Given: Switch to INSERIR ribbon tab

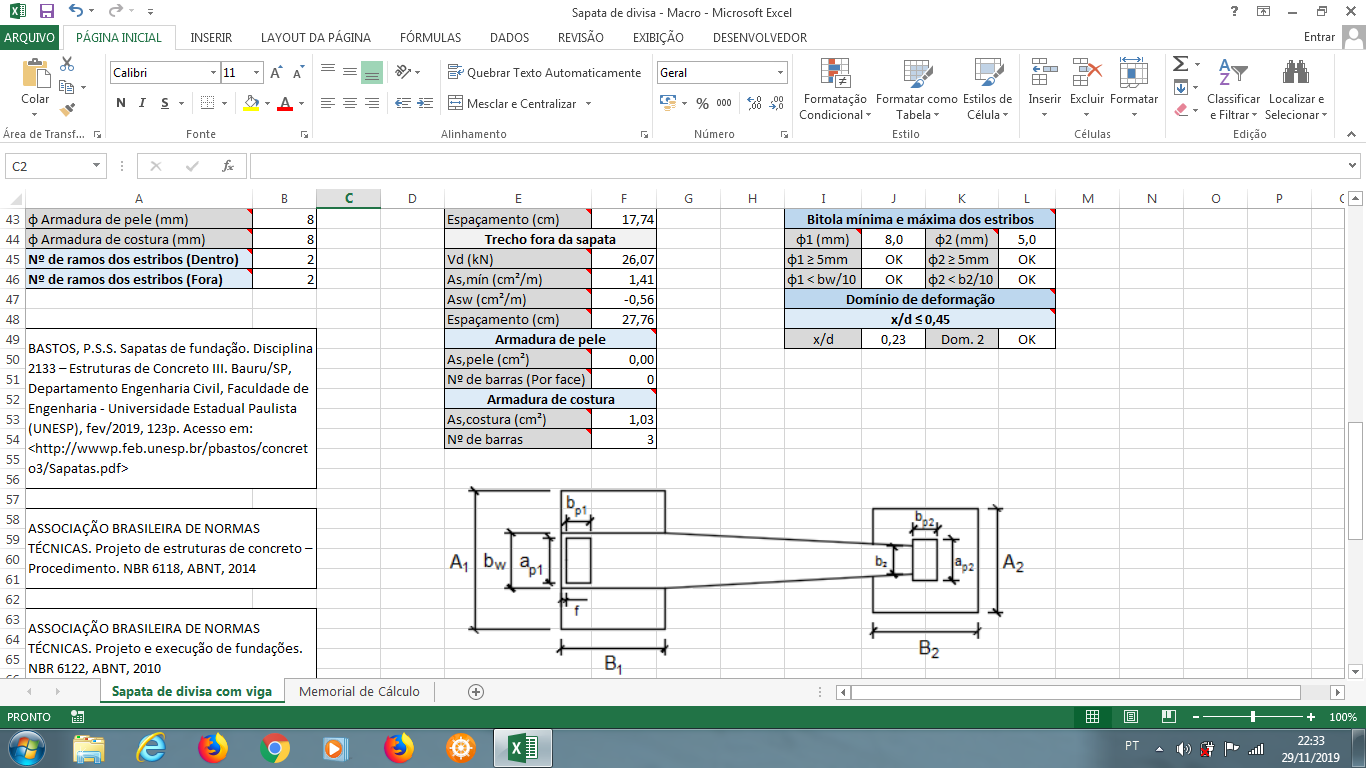Looking at the screenshot, I should [211, 37].
